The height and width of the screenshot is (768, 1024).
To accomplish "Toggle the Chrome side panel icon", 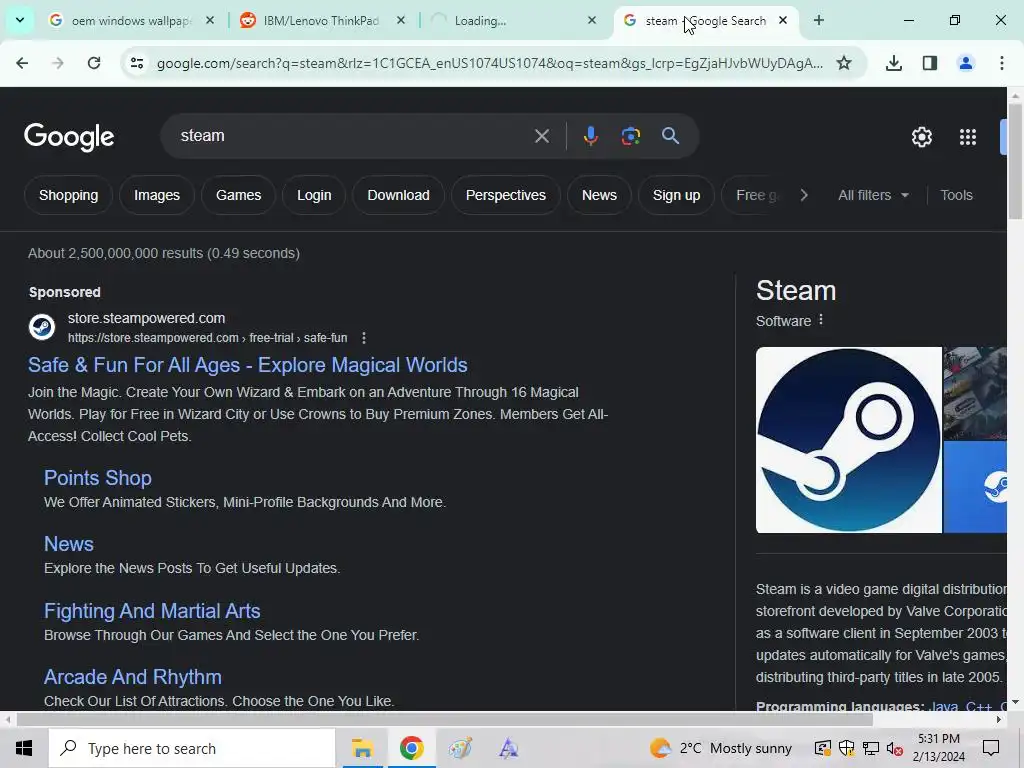I will click(x=930, y=63).
